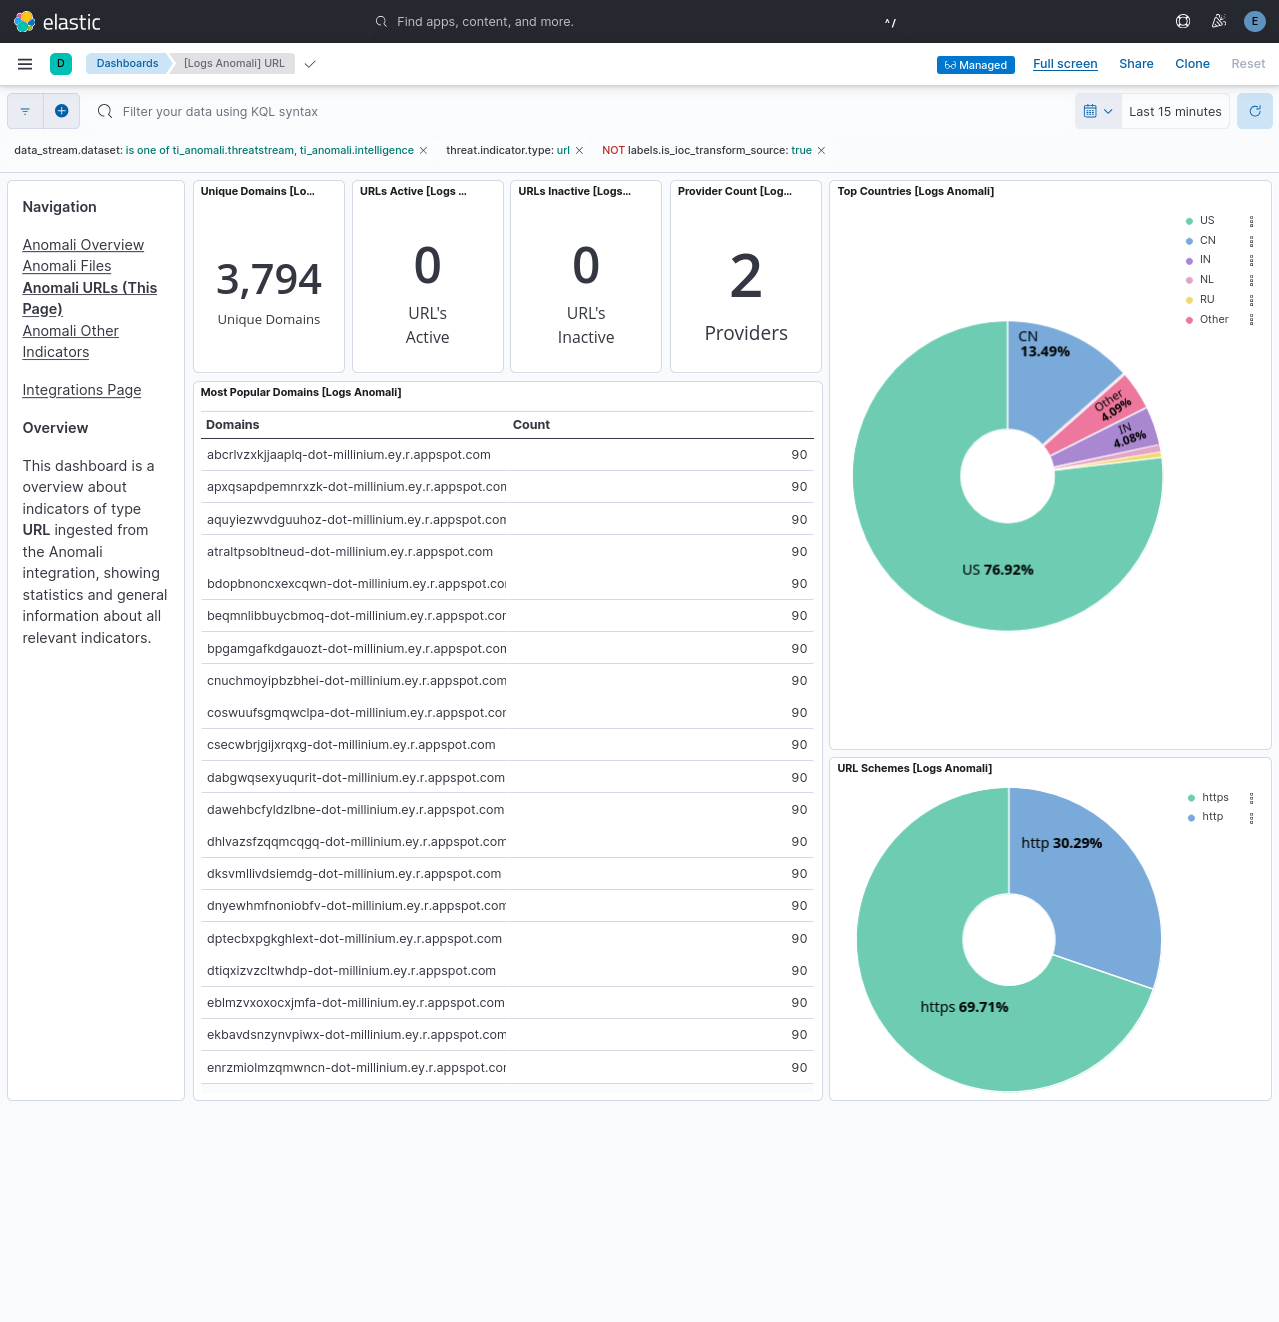Click the news feed megaphone icon
Viewport: 1279px width, 1322px height.
point(1218,21)
